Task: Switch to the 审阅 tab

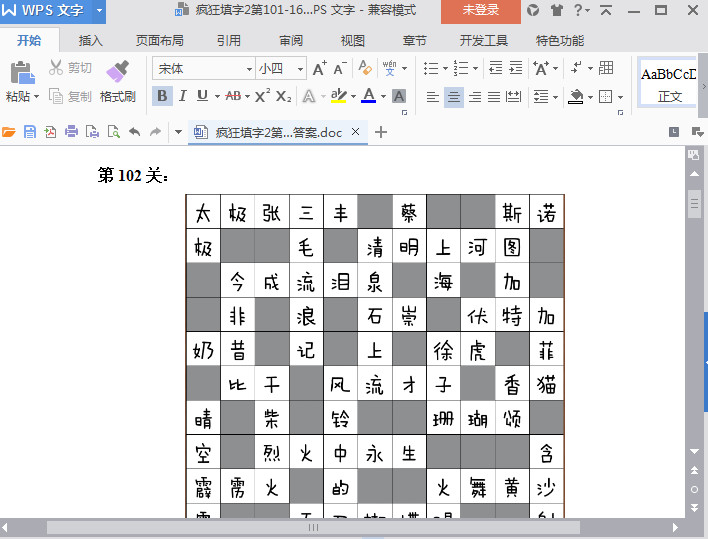Action: [x=291, y=41]
